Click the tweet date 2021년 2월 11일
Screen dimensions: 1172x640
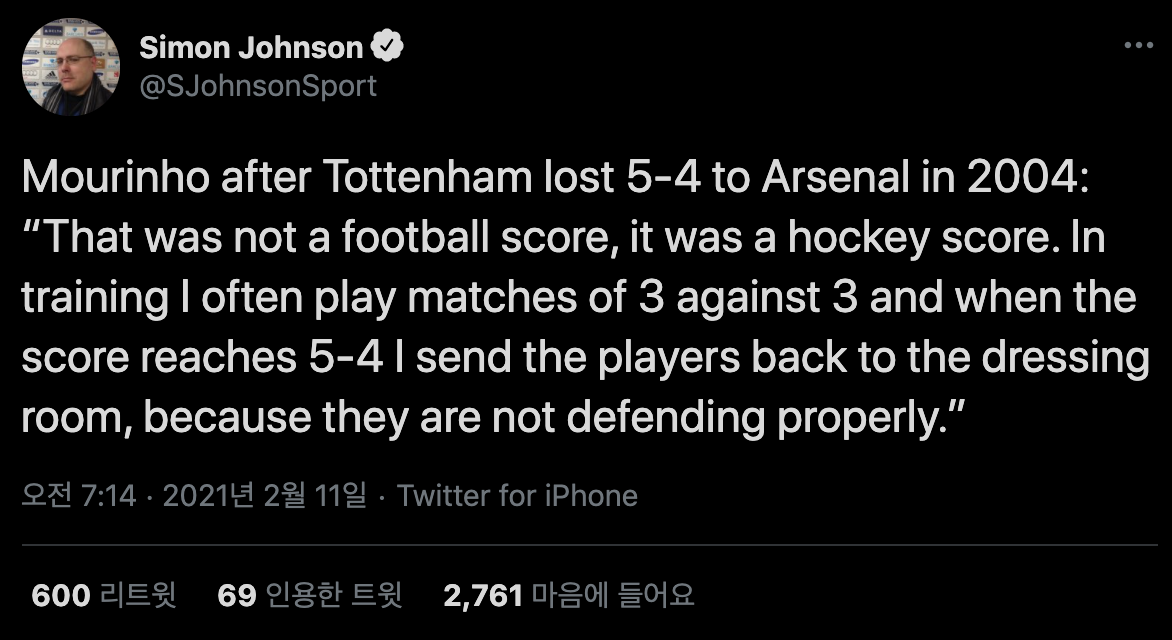click(264, 495)
